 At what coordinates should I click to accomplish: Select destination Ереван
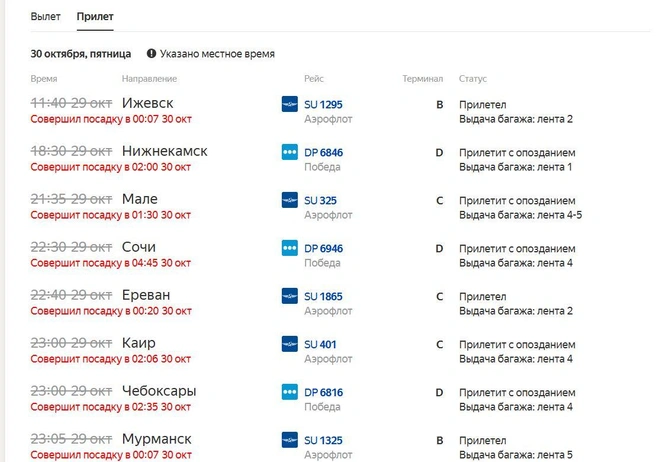click(146, 295)
